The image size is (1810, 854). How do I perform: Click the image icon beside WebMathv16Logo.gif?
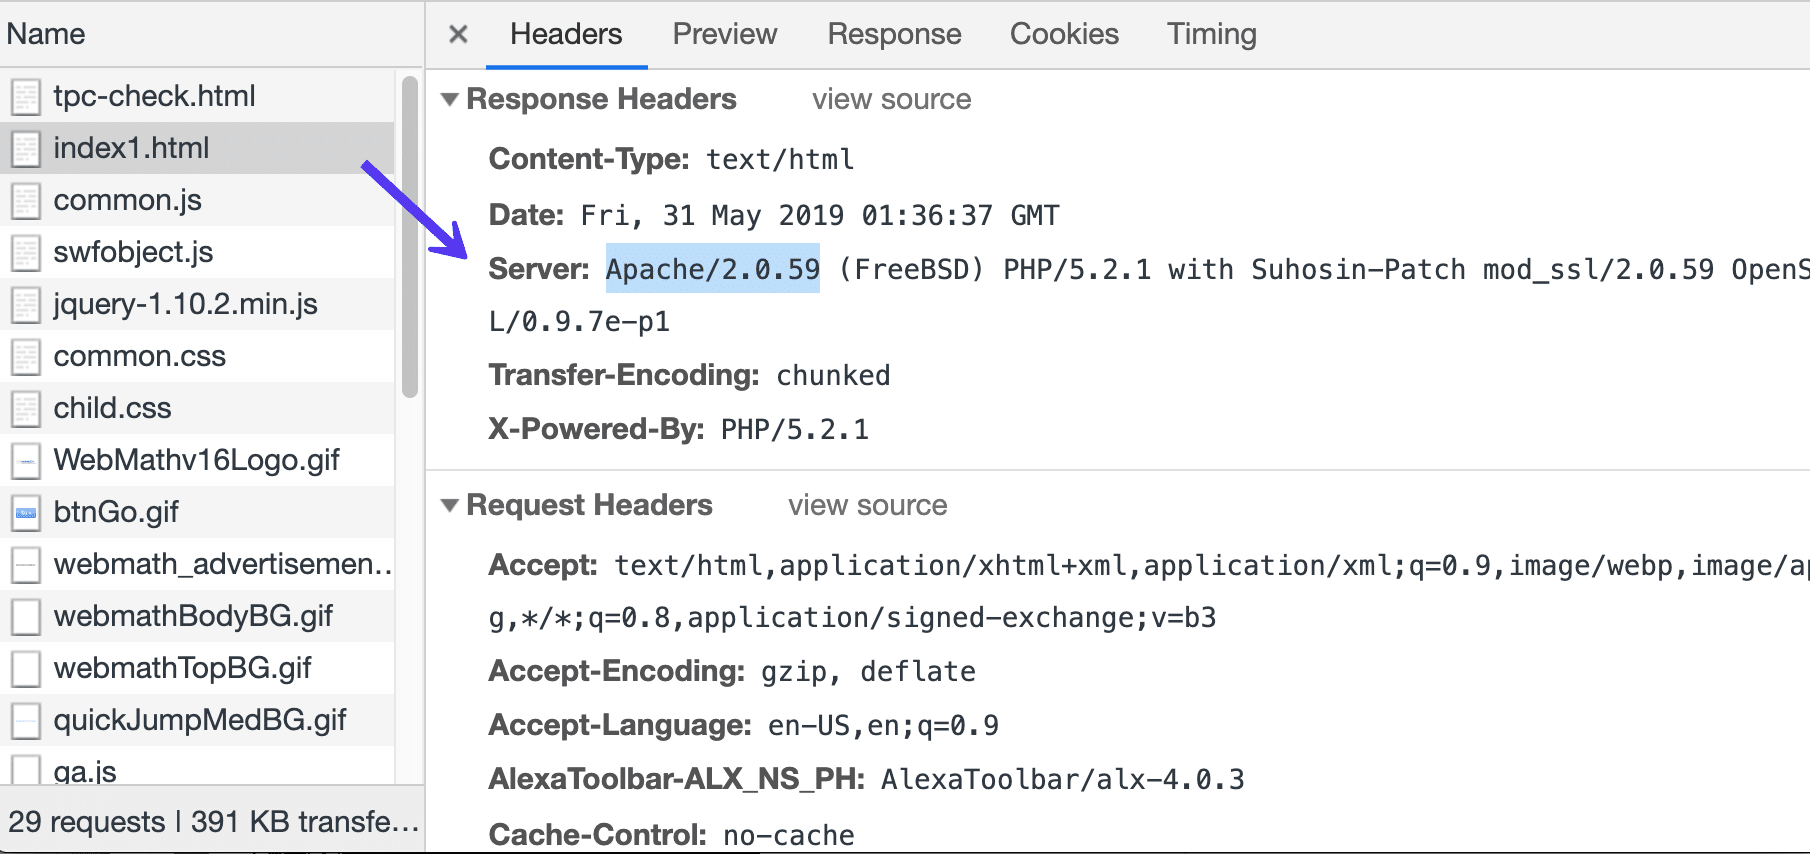[24, 460]
